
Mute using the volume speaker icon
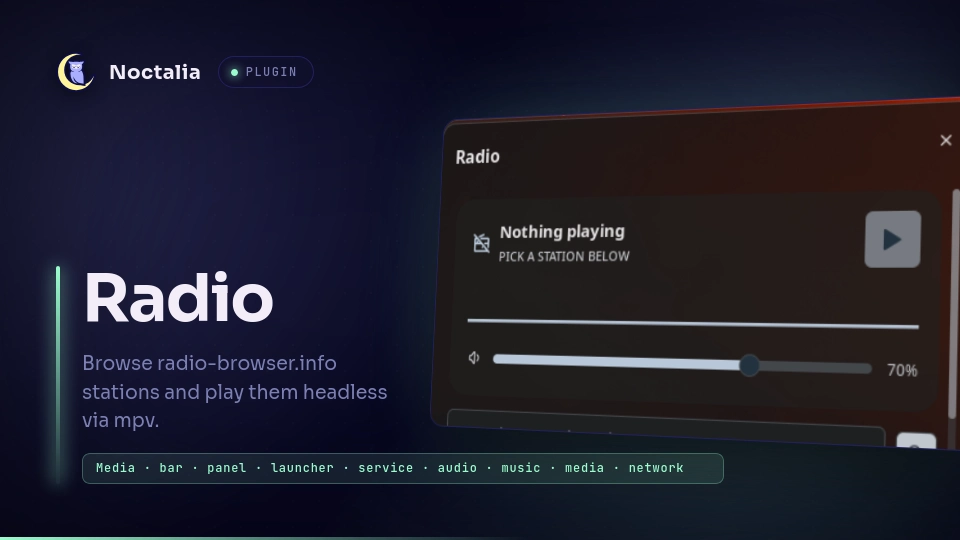pyautogui.click(x=474, y=358)
